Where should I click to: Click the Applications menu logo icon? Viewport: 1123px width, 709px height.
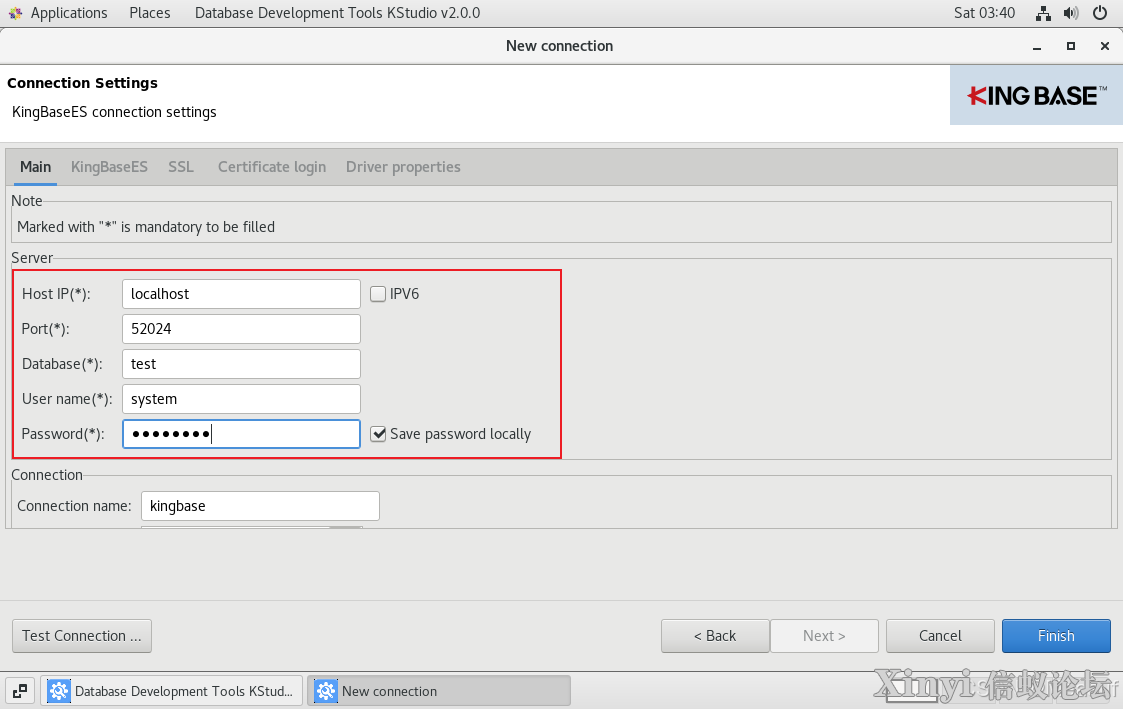[x=15, y=13]
